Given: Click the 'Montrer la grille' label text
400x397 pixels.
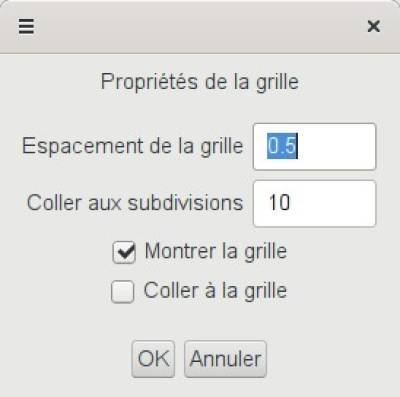Looking at the screenshot, I should click(216, 251).
